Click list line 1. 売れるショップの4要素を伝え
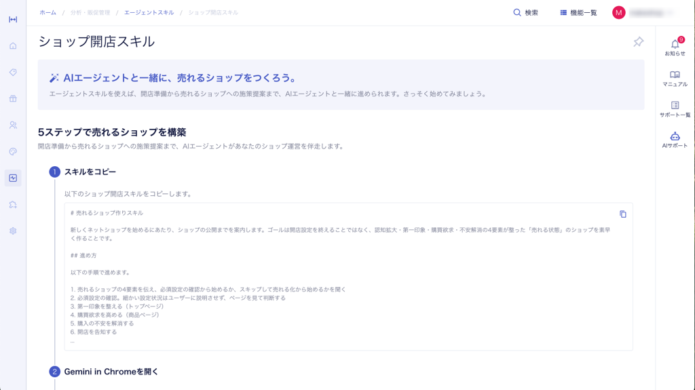Viewport: 695px width, 390px height. click(208, 289)
